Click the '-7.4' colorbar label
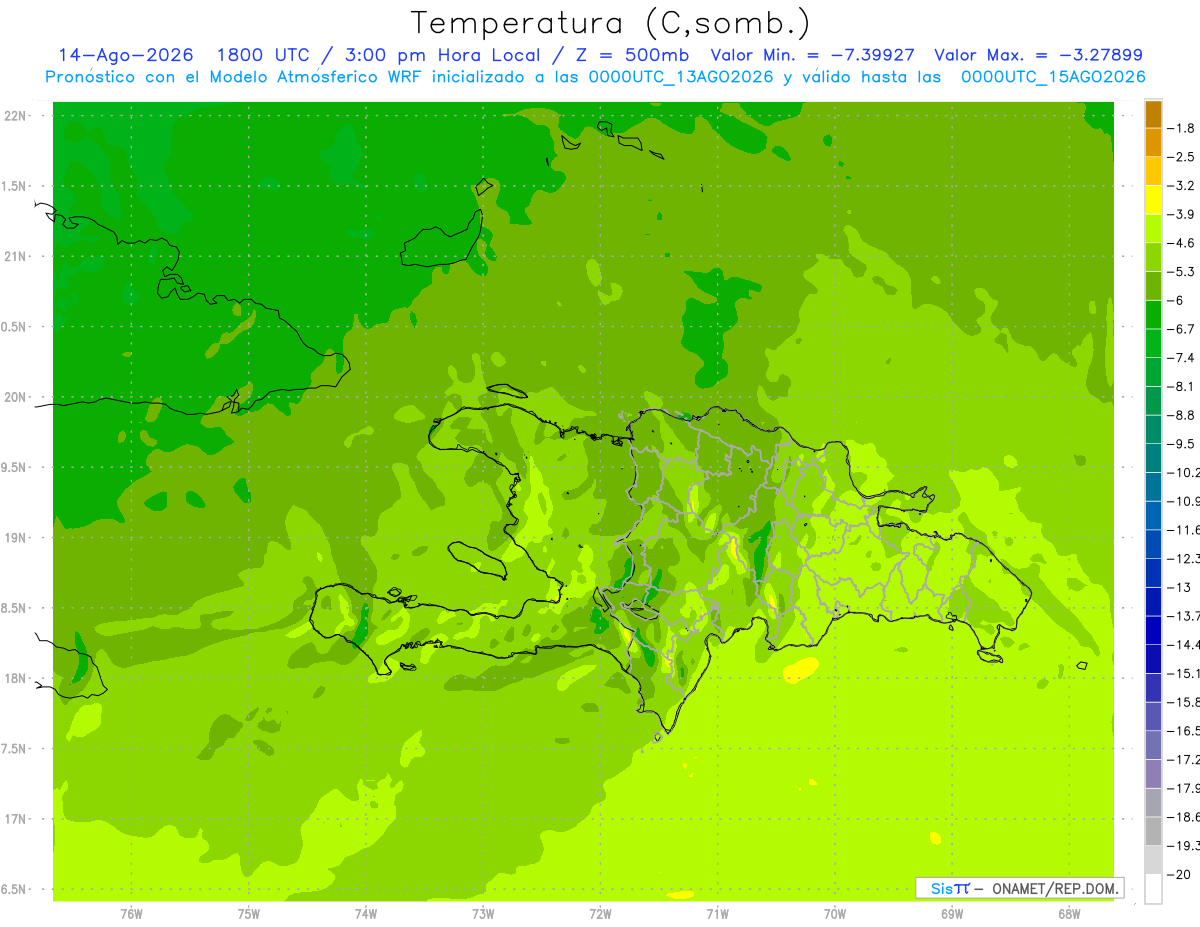Viewport: 1200px width, 927px height. coord(1182,358)
